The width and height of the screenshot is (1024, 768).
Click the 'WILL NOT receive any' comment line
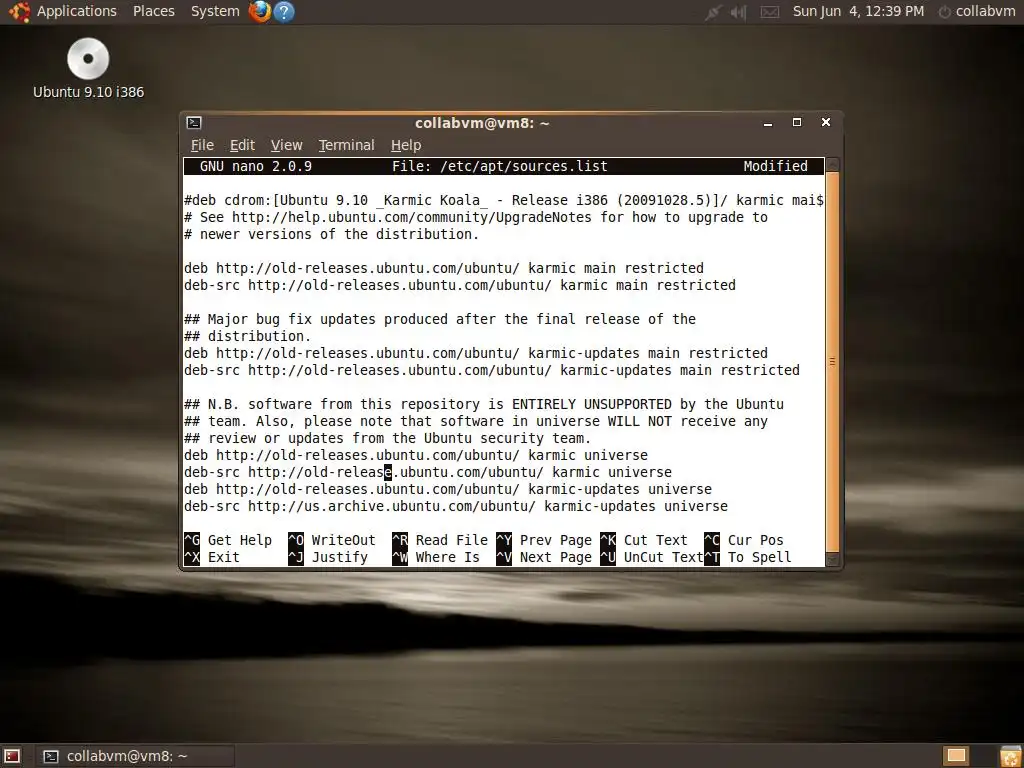coord(475,421)
